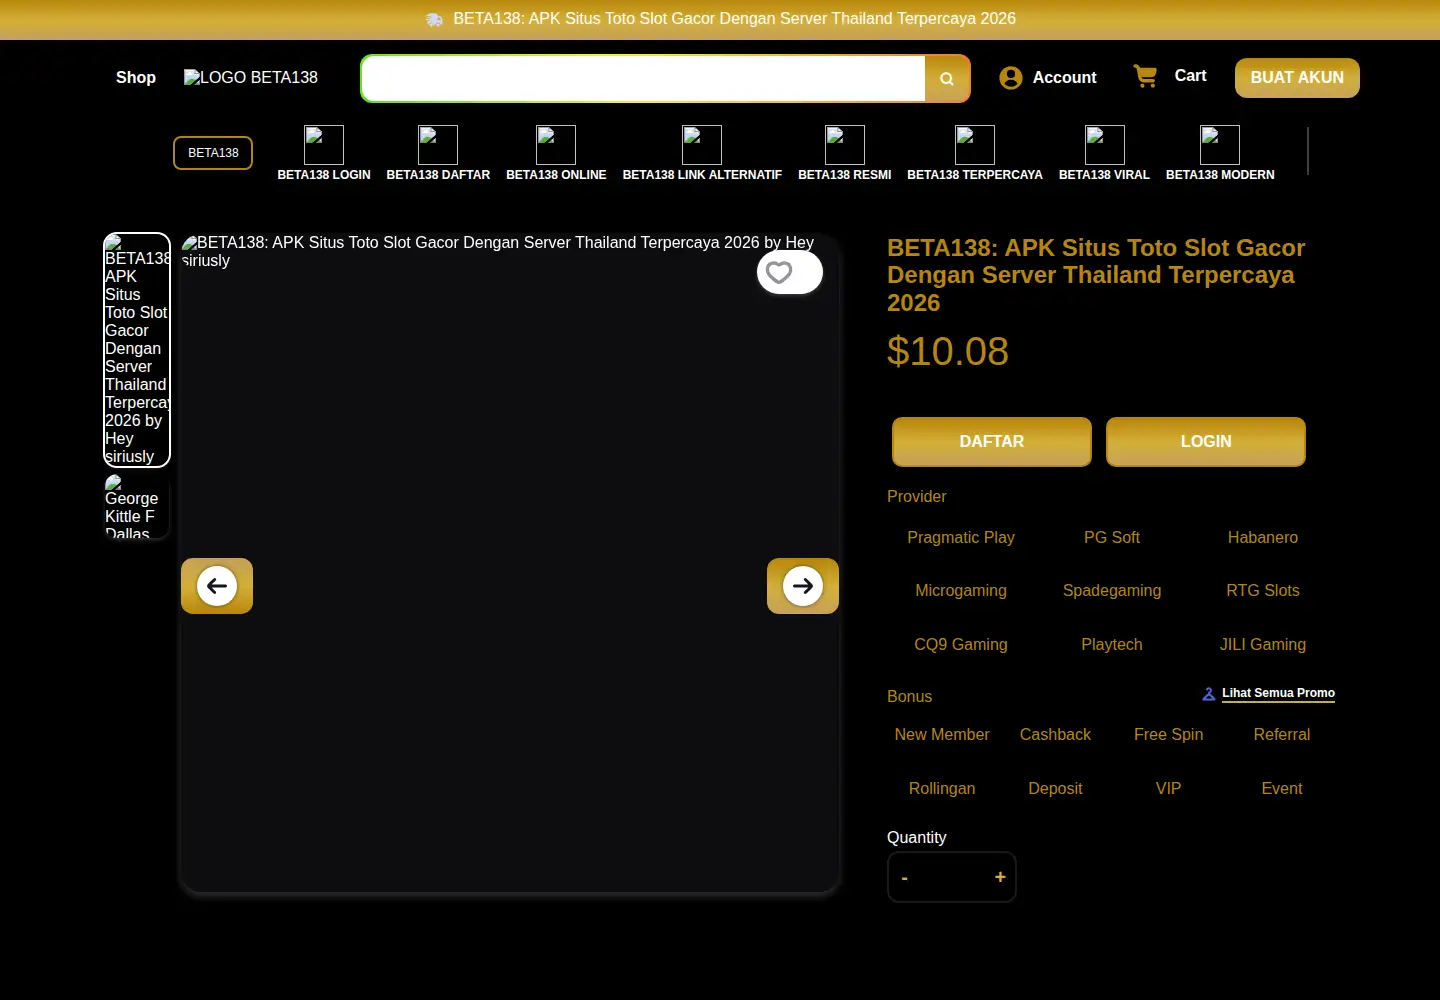Select first product thumbnail image
1440x1000 pixels.
tap(137, 350)
